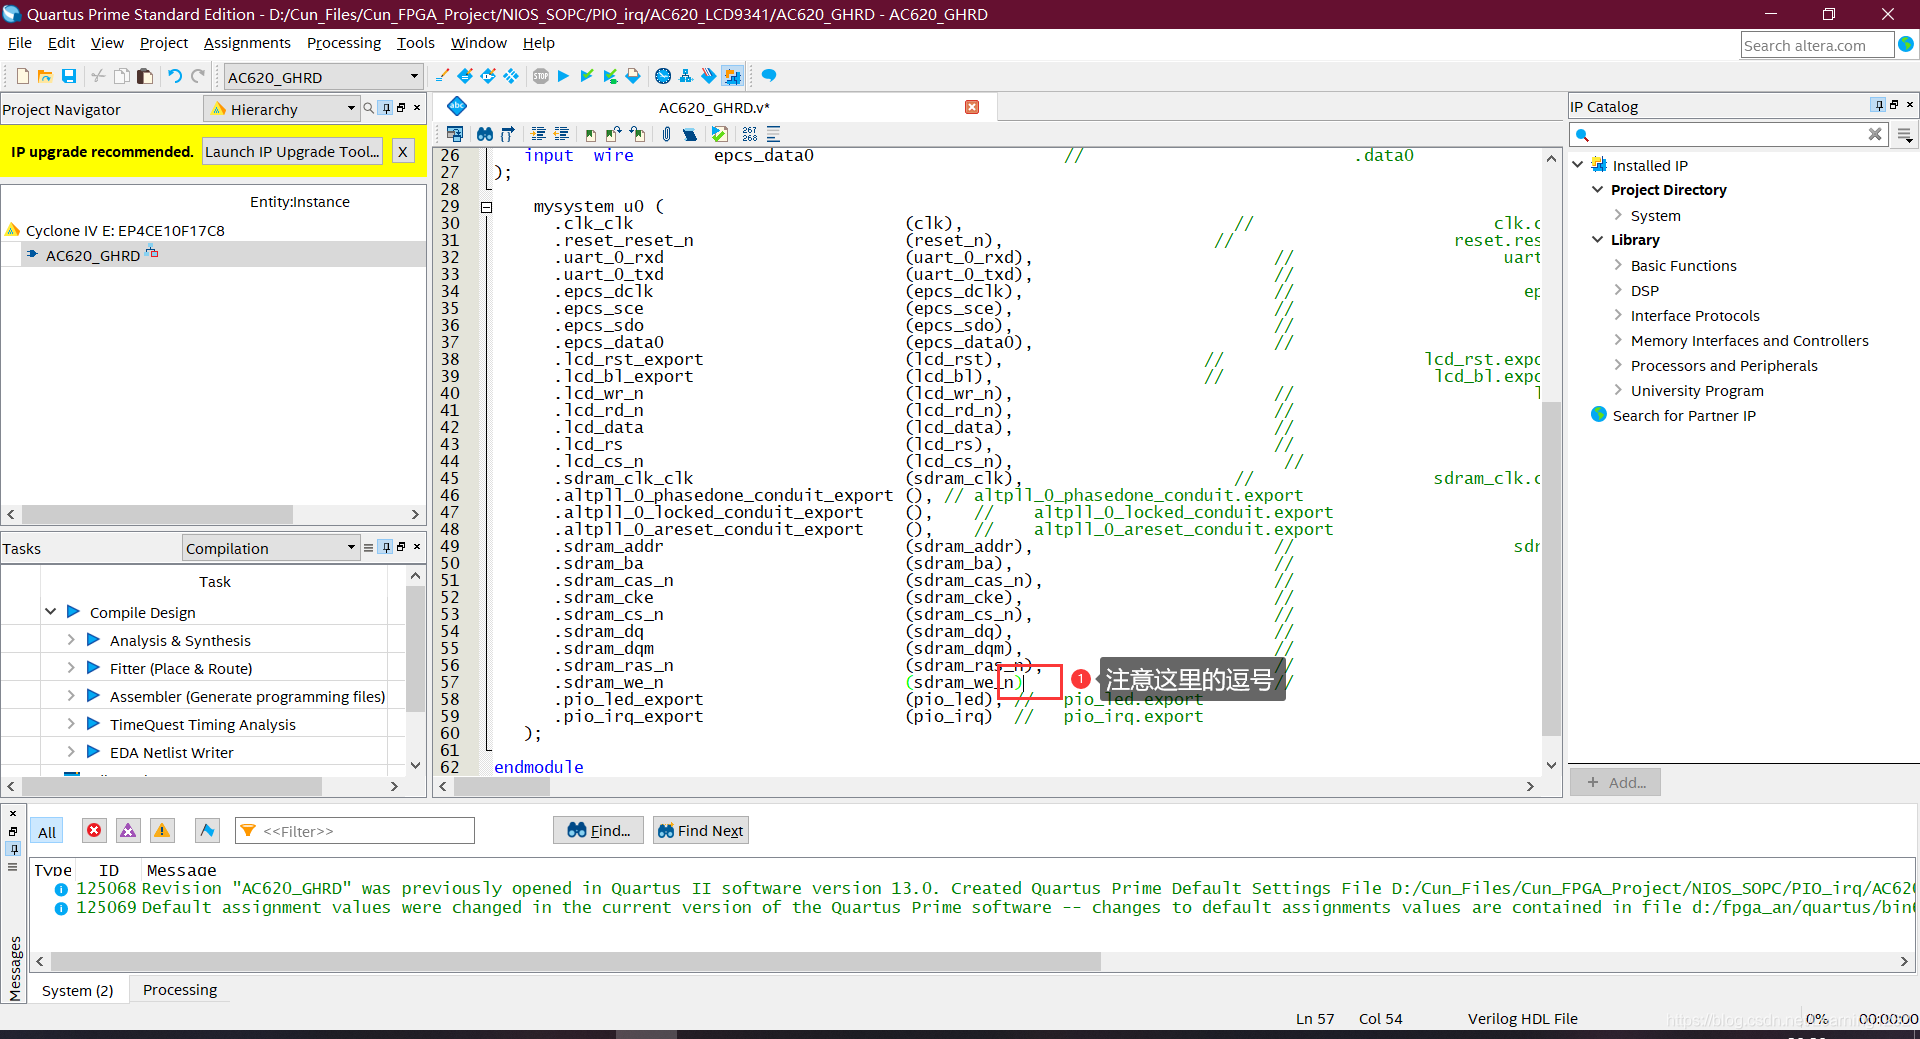Open the AC620_GHRD revision dropdown
Screen dimensions: 1920x1039
click(324, 77)
